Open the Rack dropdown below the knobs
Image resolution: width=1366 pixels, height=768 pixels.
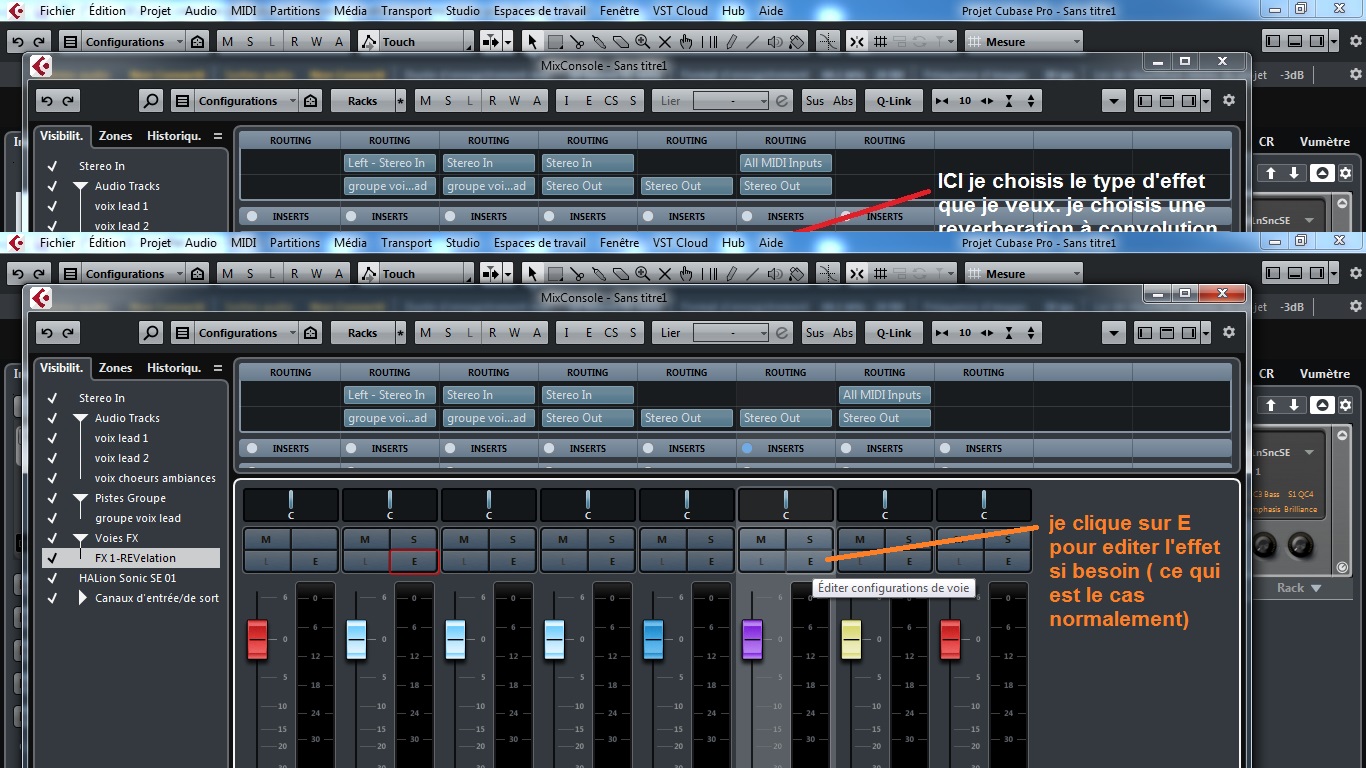point(1300,588)
